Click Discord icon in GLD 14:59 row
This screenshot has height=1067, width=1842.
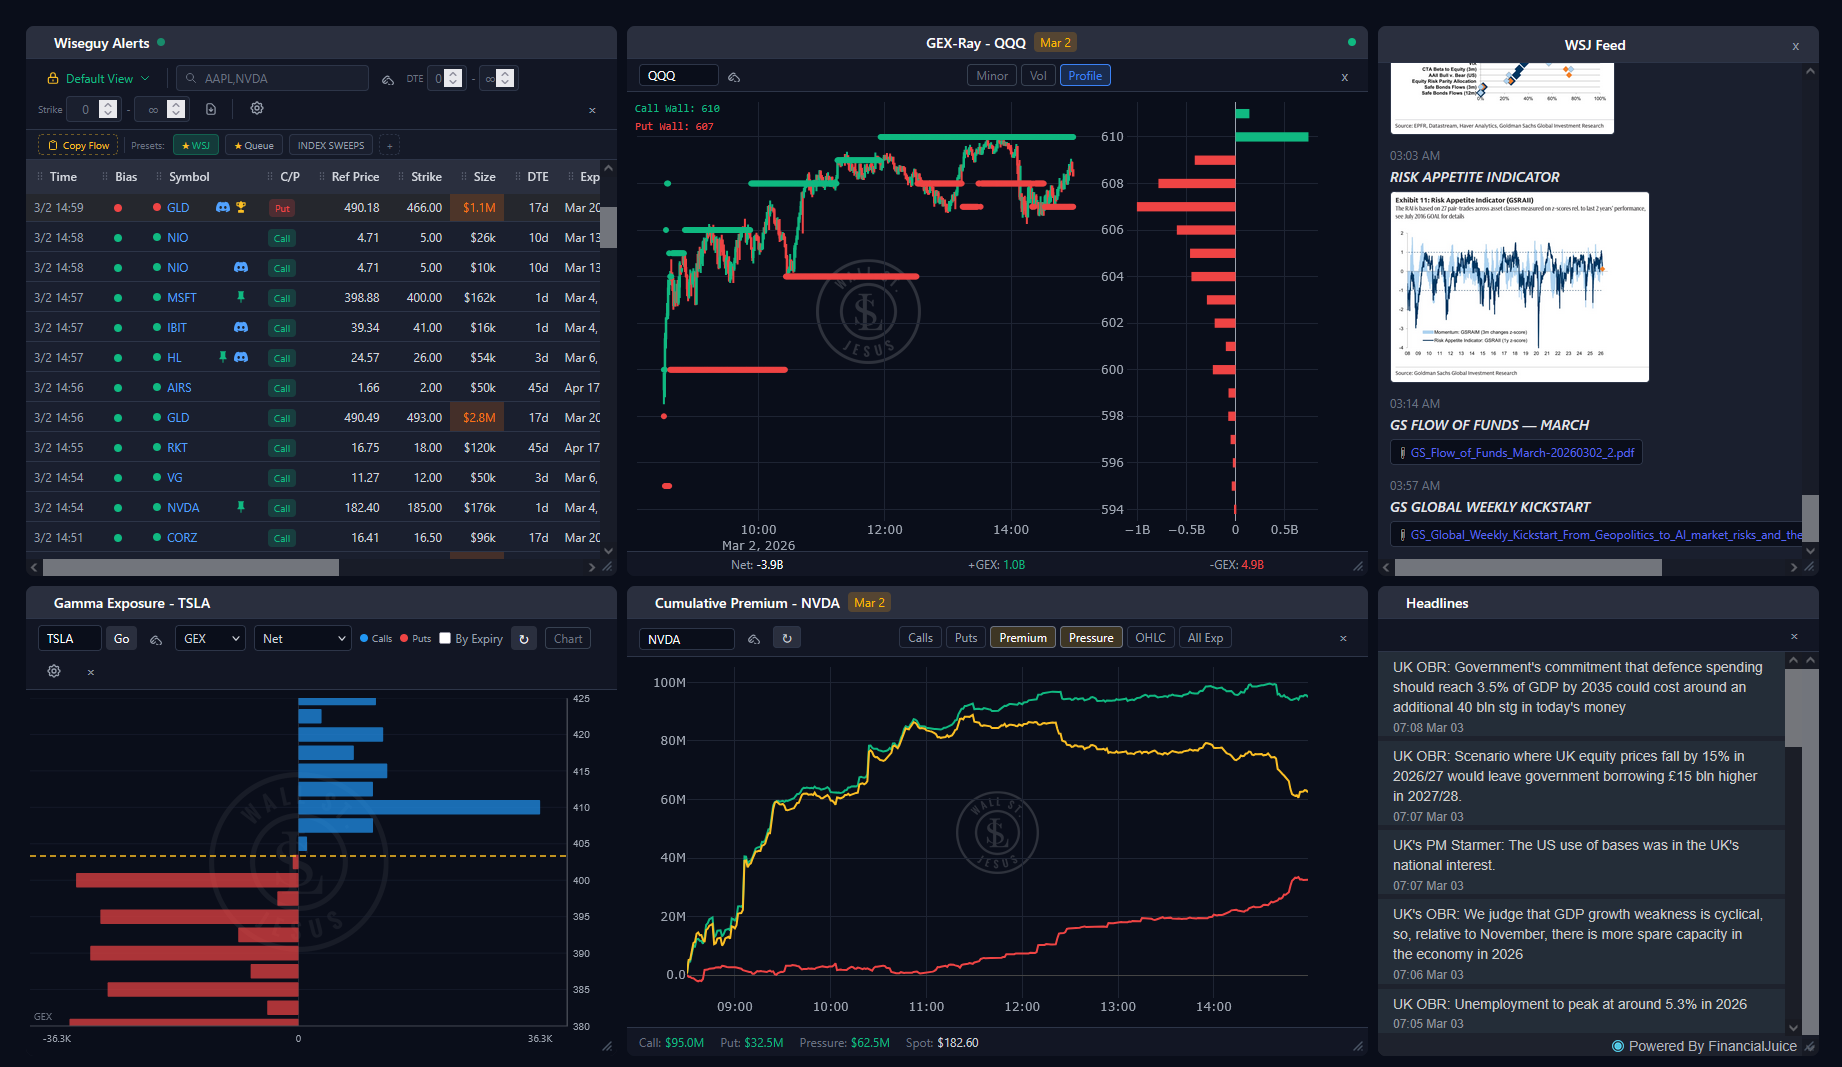[x=223, y=207]
